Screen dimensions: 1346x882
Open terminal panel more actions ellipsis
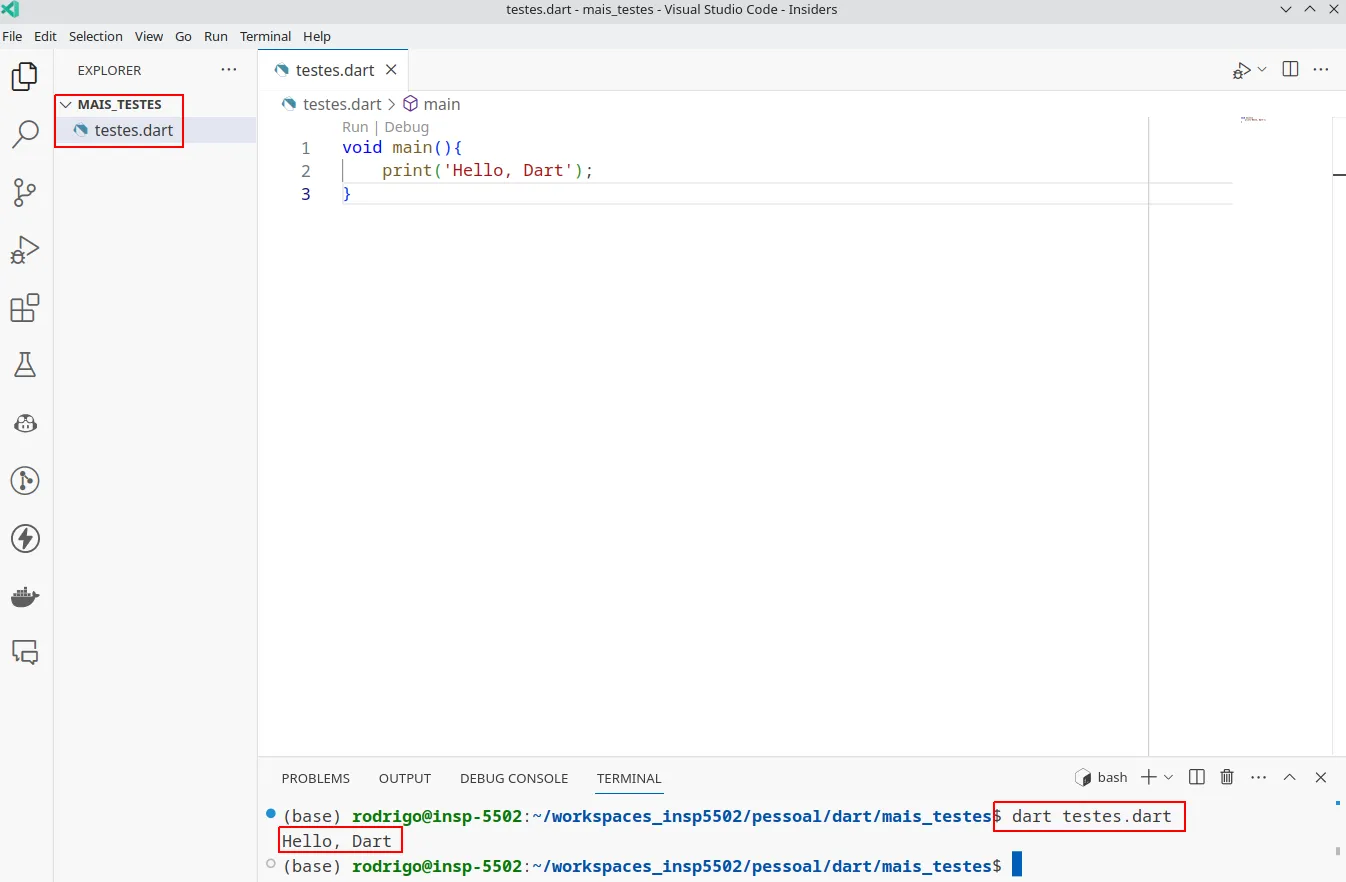pos(1258,777)
